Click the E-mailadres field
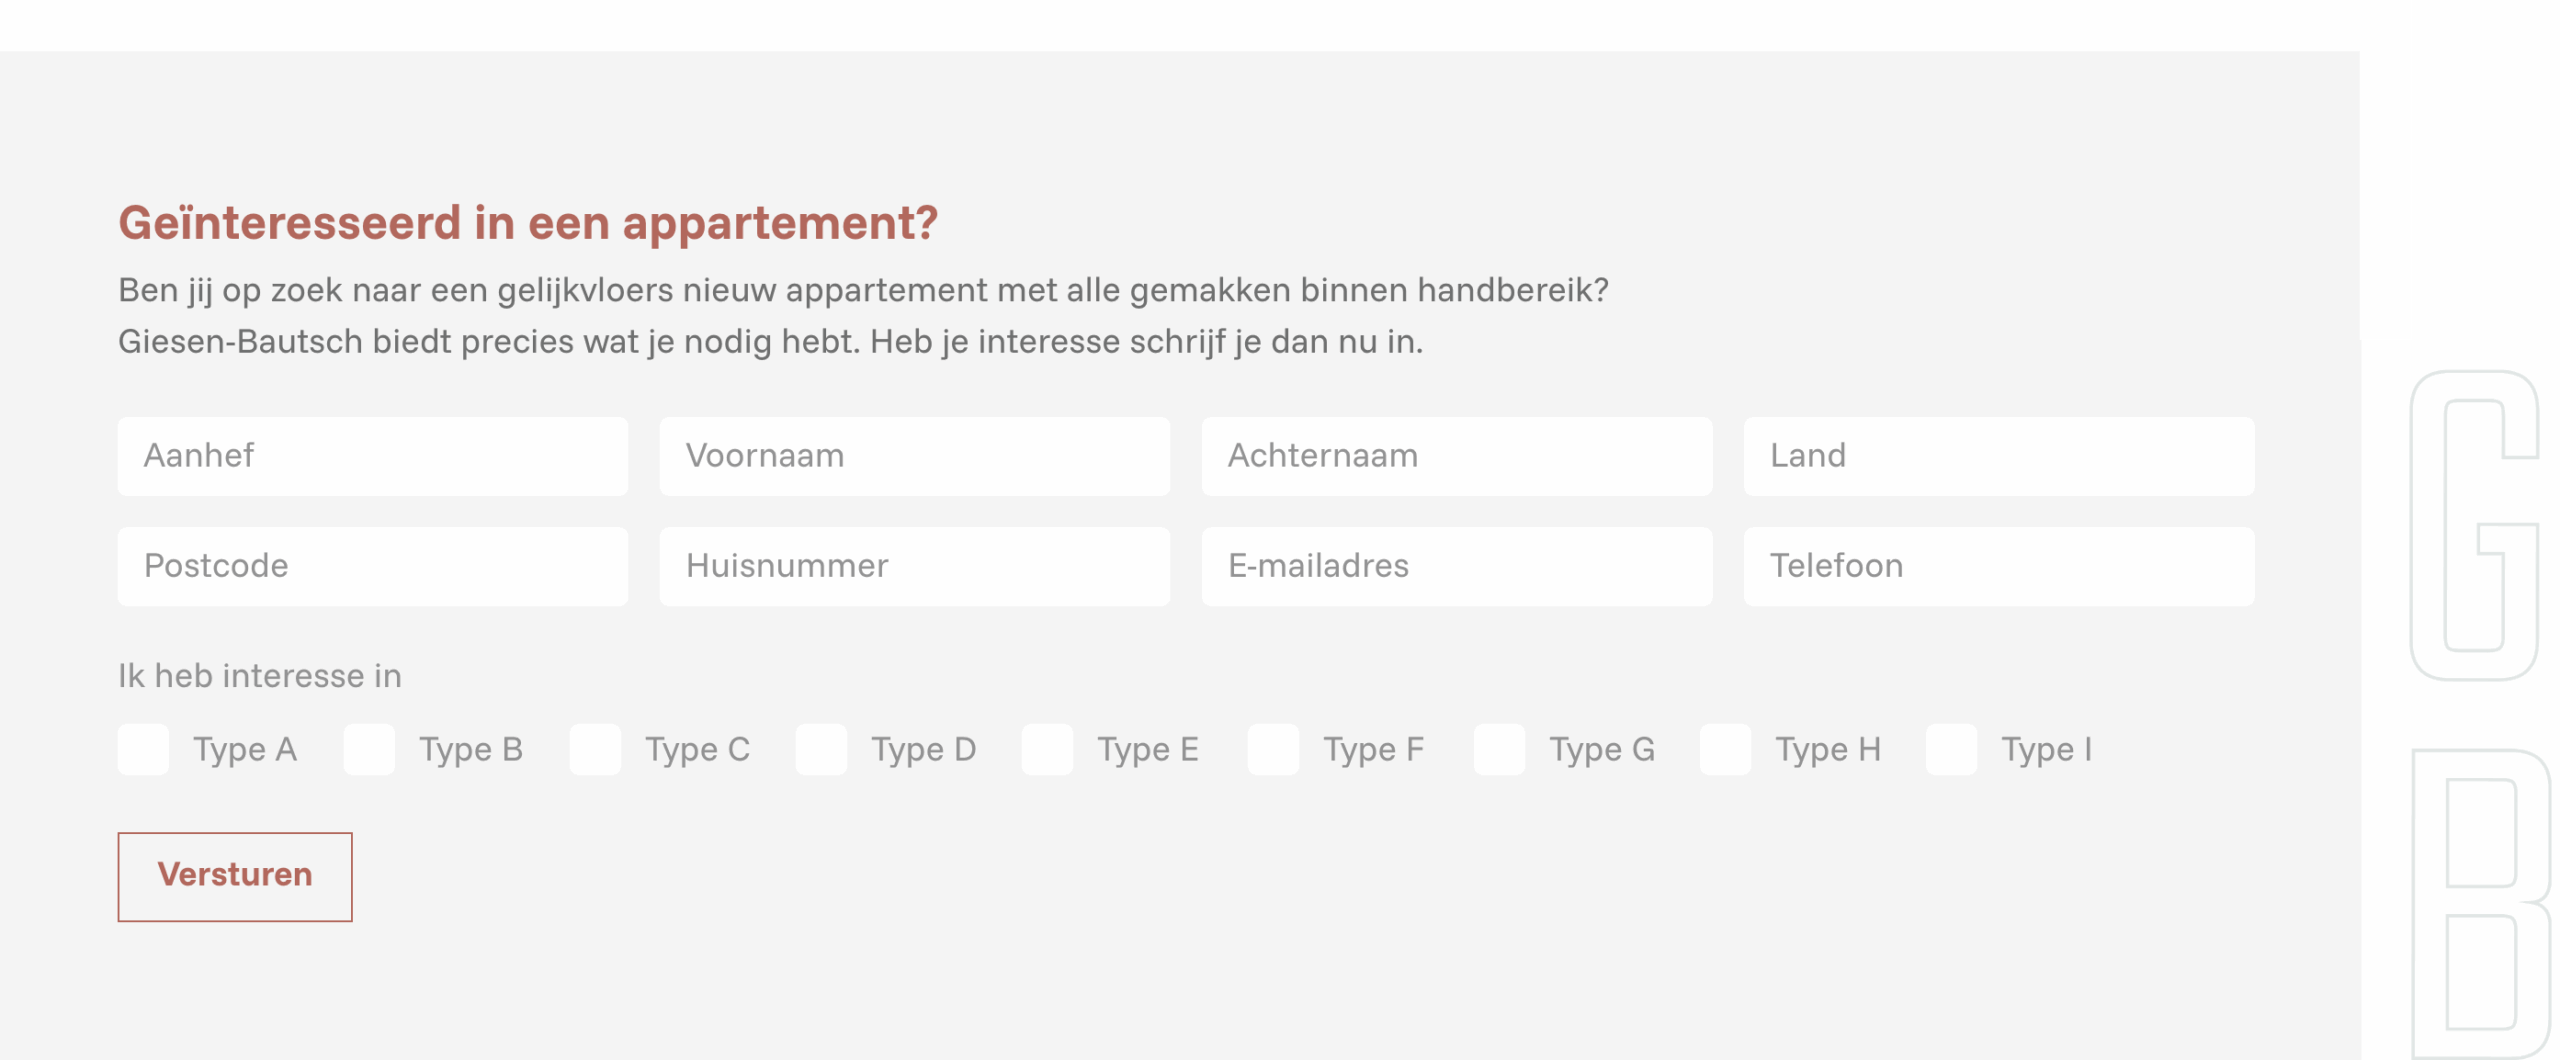 pos(1457,566)
